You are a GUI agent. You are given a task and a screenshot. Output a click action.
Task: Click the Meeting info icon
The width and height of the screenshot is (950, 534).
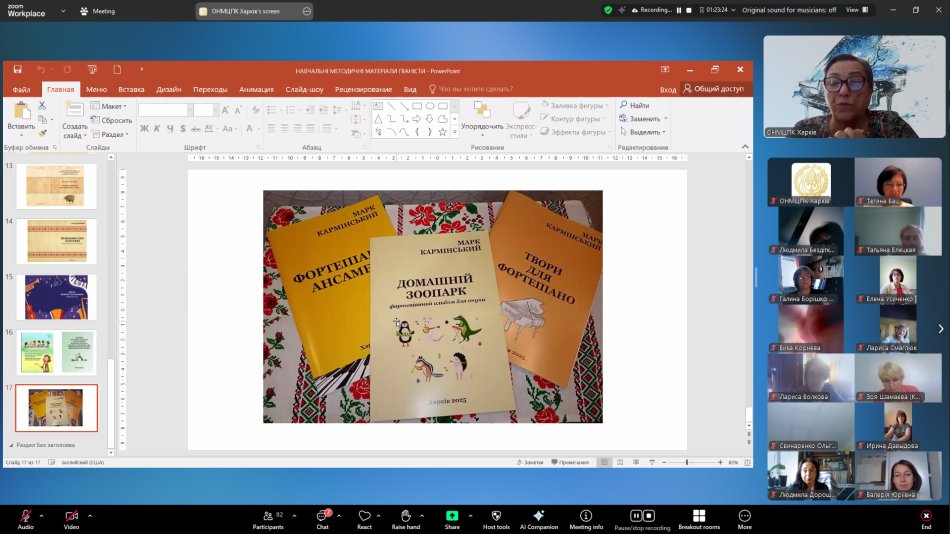click(x=586, y=515)
